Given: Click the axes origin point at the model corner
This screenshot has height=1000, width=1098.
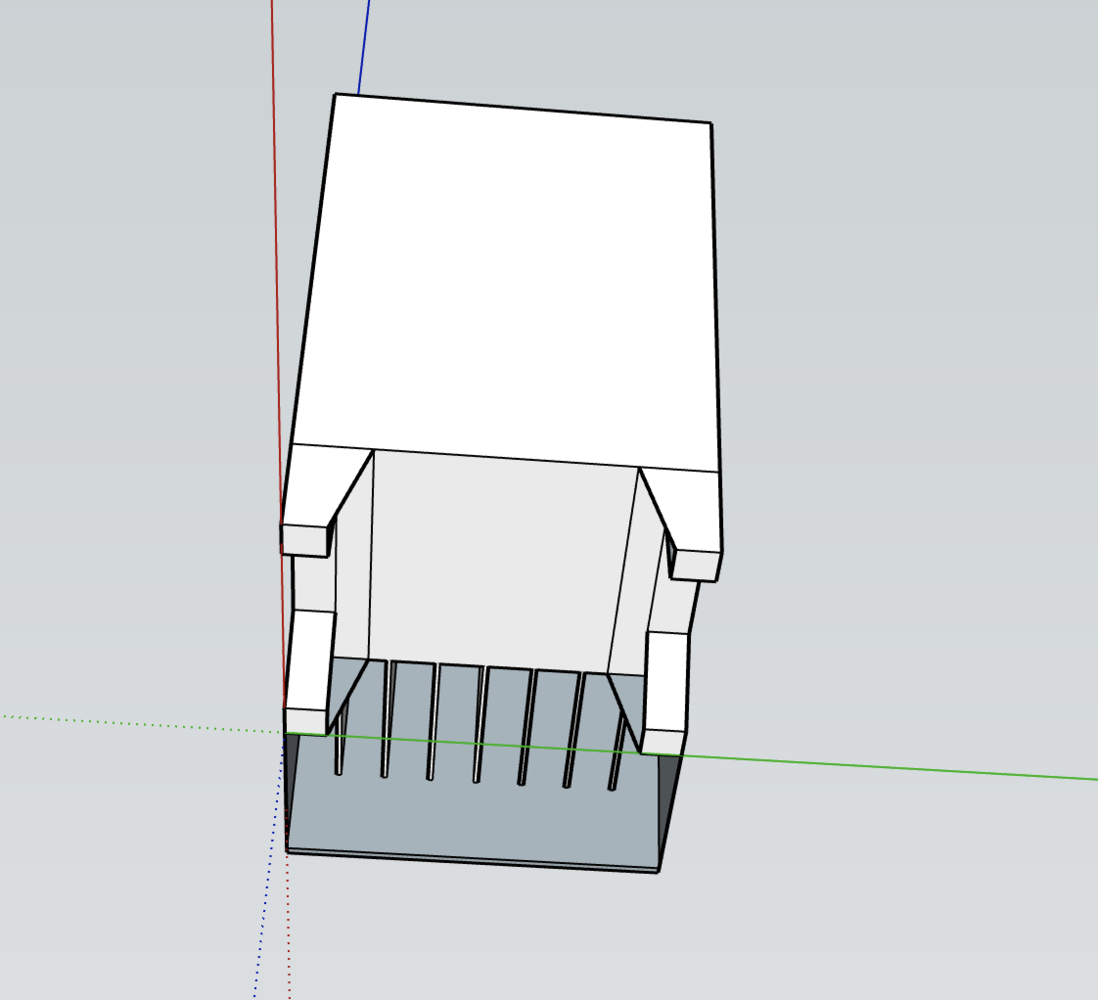Looking at the screenshot, I should pyautogui.click(x=285, y=733).
